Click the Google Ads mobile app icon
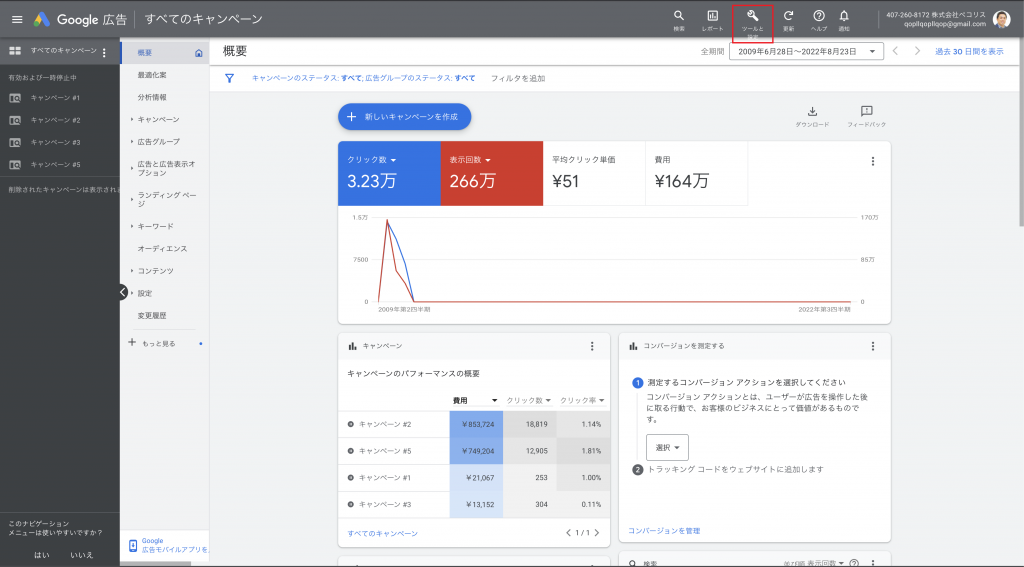The height and width of the screenshot is (567, 1024). tap(133, 545)
